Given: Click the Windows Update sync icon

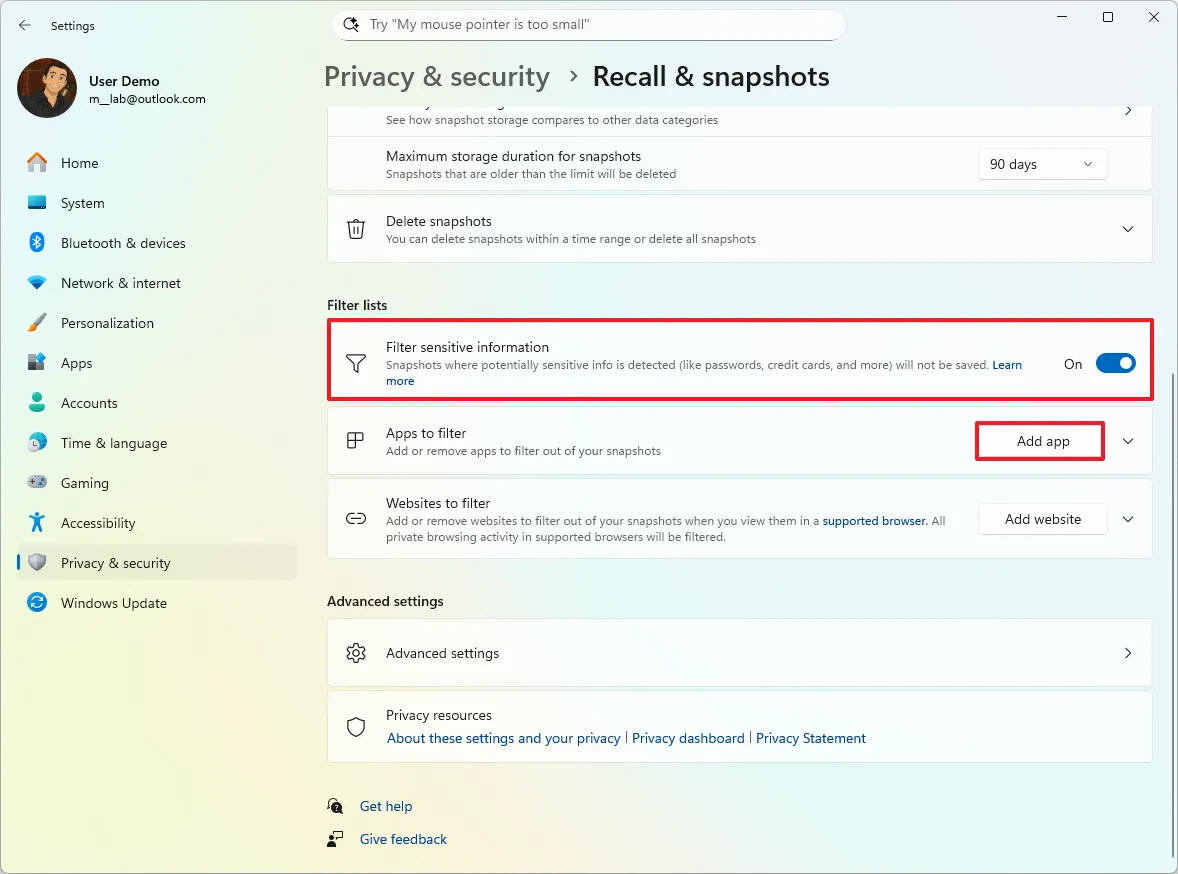Looking at the screenshot, I should (37, 603).
